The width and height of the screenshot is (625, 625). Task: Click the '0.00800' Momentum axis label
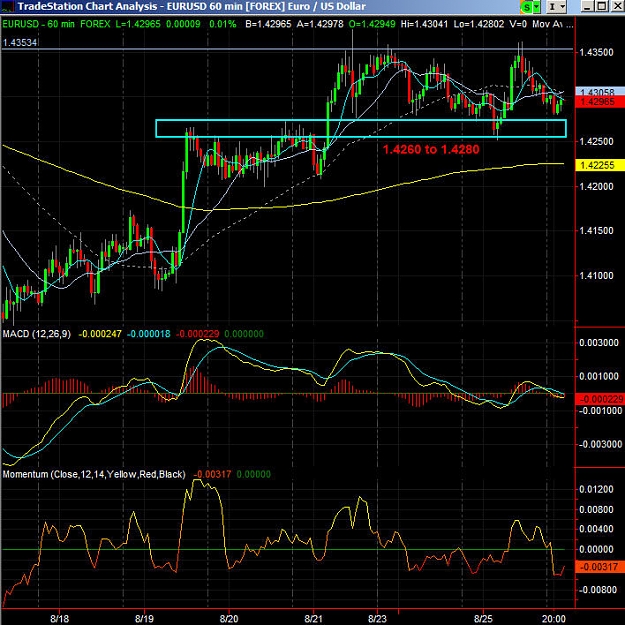596,509
